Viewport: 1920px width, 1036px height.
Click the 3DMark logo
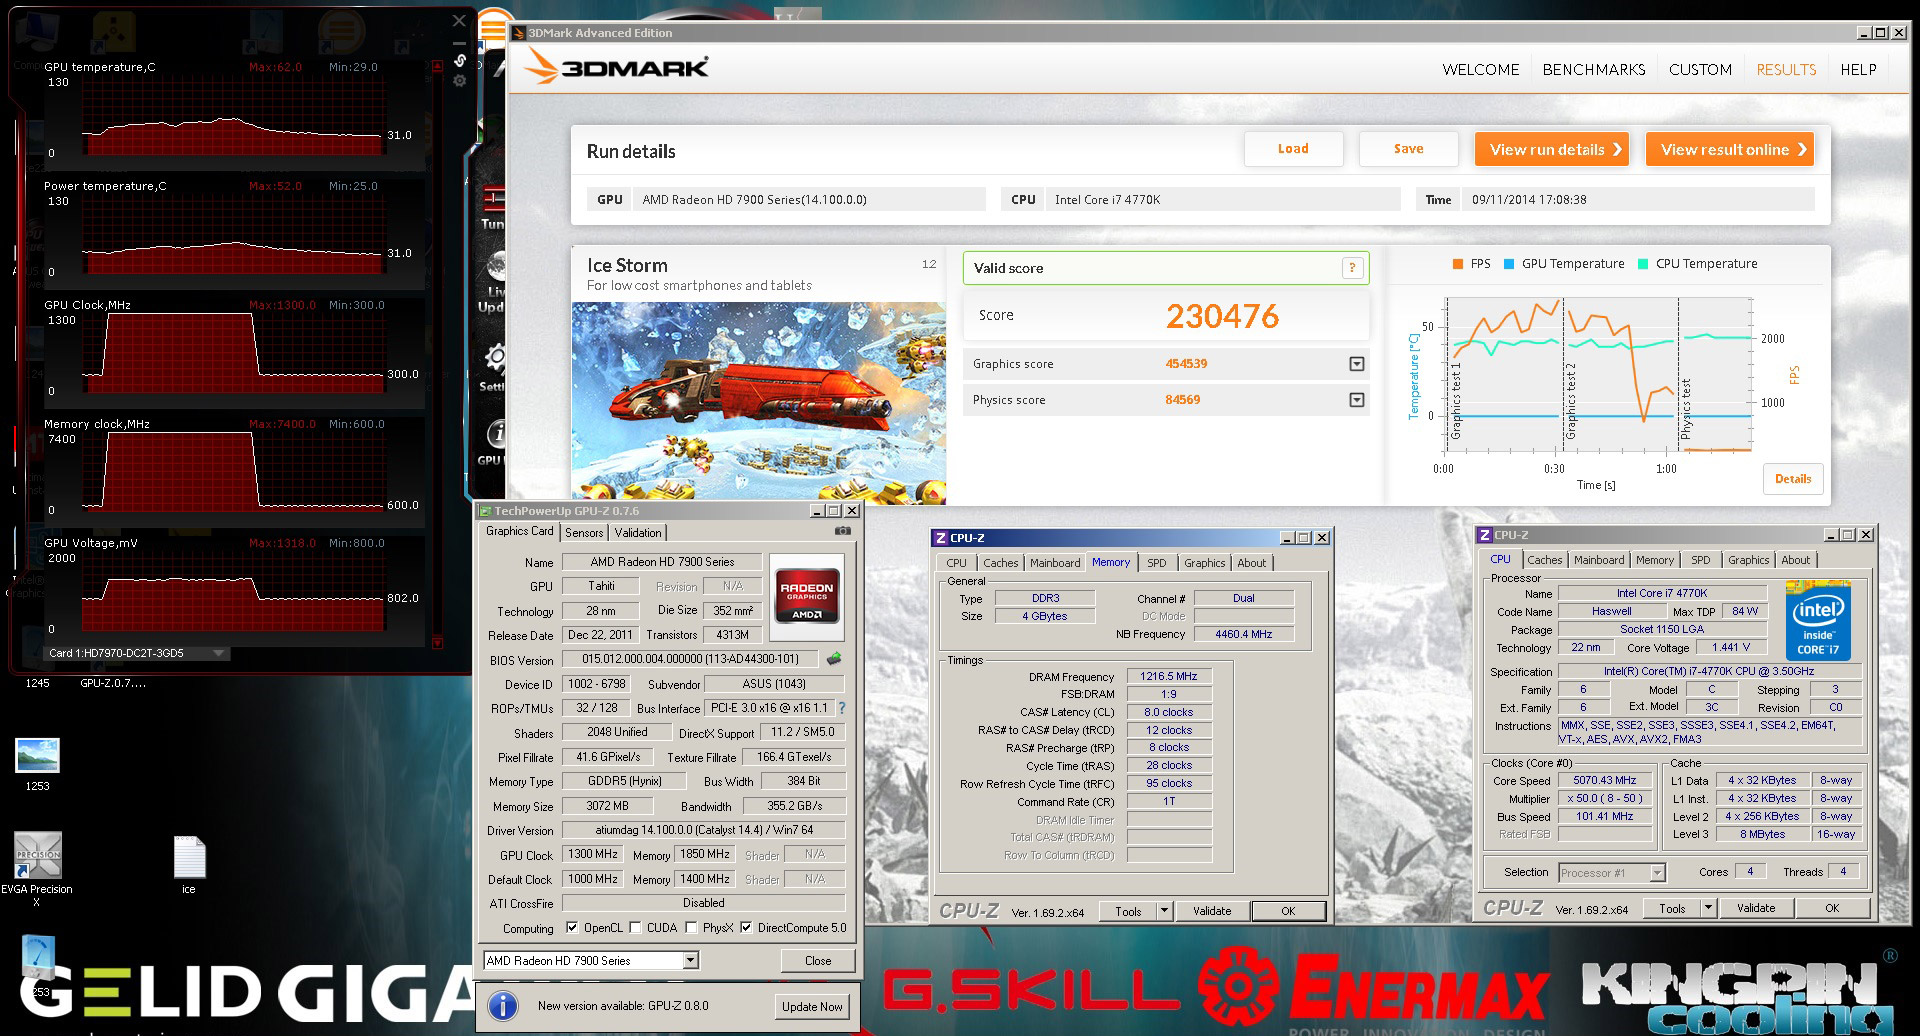tap(617, 67)
